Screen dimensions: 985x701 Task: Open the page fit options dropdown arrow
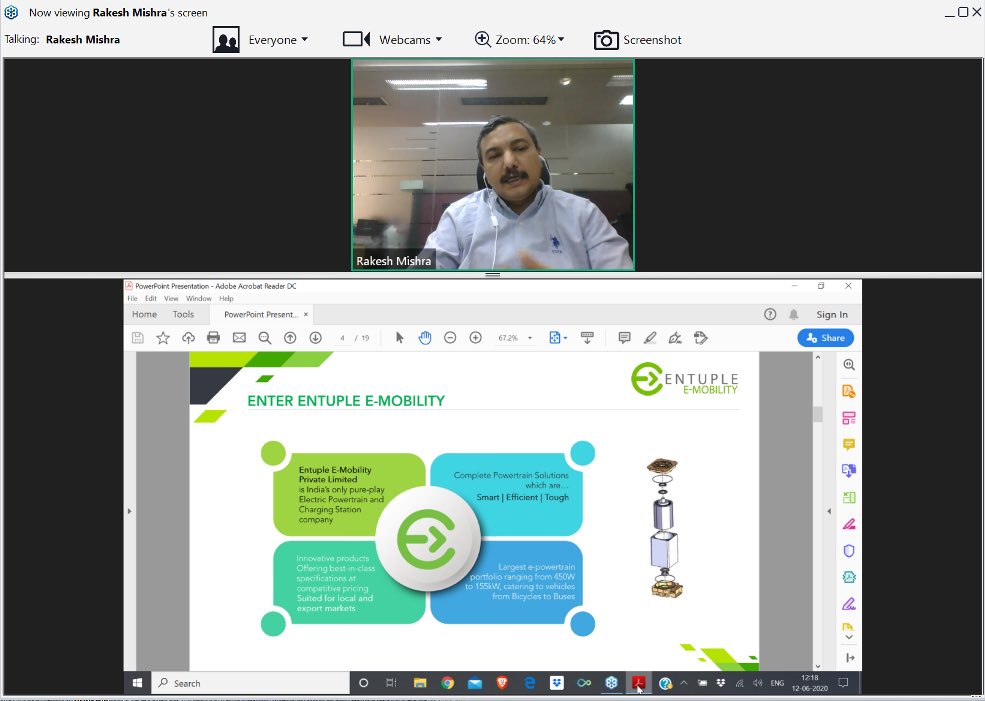click(565, 338)
